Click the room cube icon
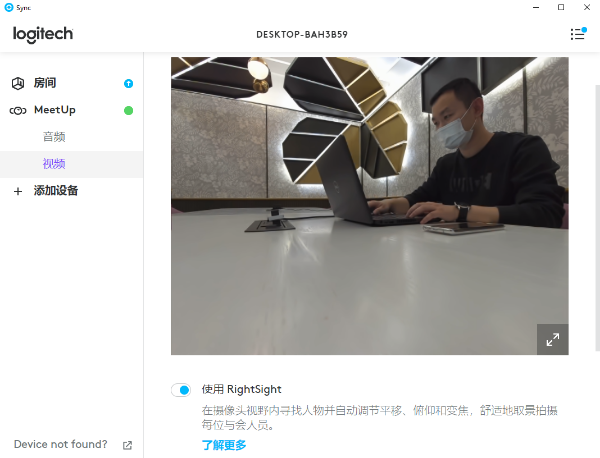600x458 pixels. point(18,83)
